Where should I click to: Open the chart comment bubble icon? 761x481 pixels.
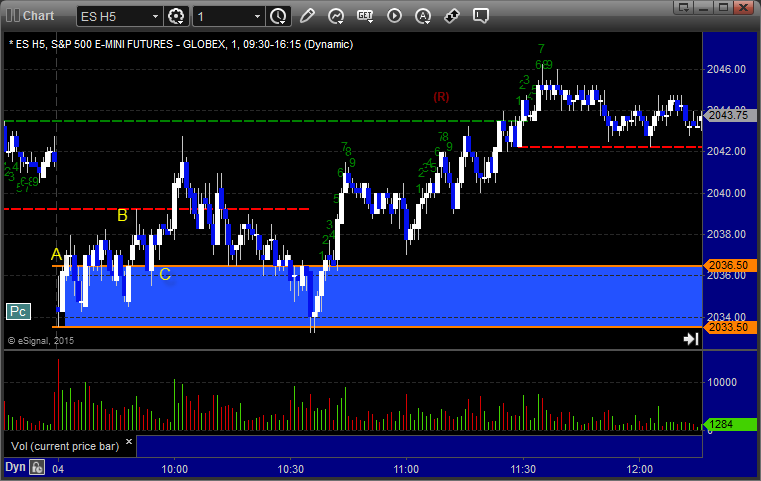pos(481,16)
